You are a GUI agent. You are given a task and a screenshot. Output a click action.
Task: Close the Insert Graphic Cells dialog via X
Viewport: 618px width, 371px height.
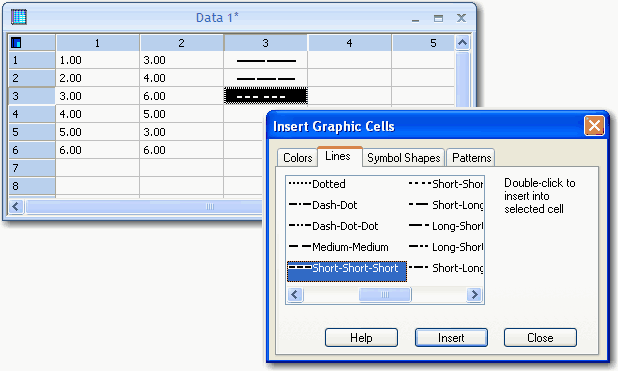pos(594,126)
